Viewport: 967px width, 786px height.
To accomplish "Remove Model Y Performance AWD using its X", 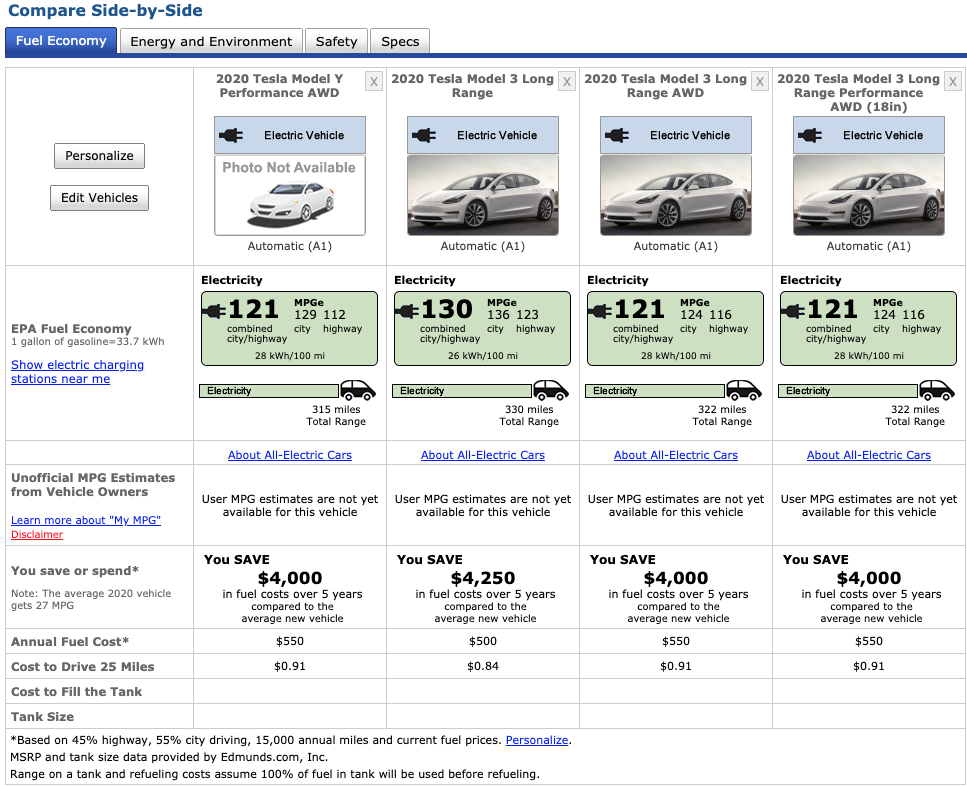I will 374,81.
